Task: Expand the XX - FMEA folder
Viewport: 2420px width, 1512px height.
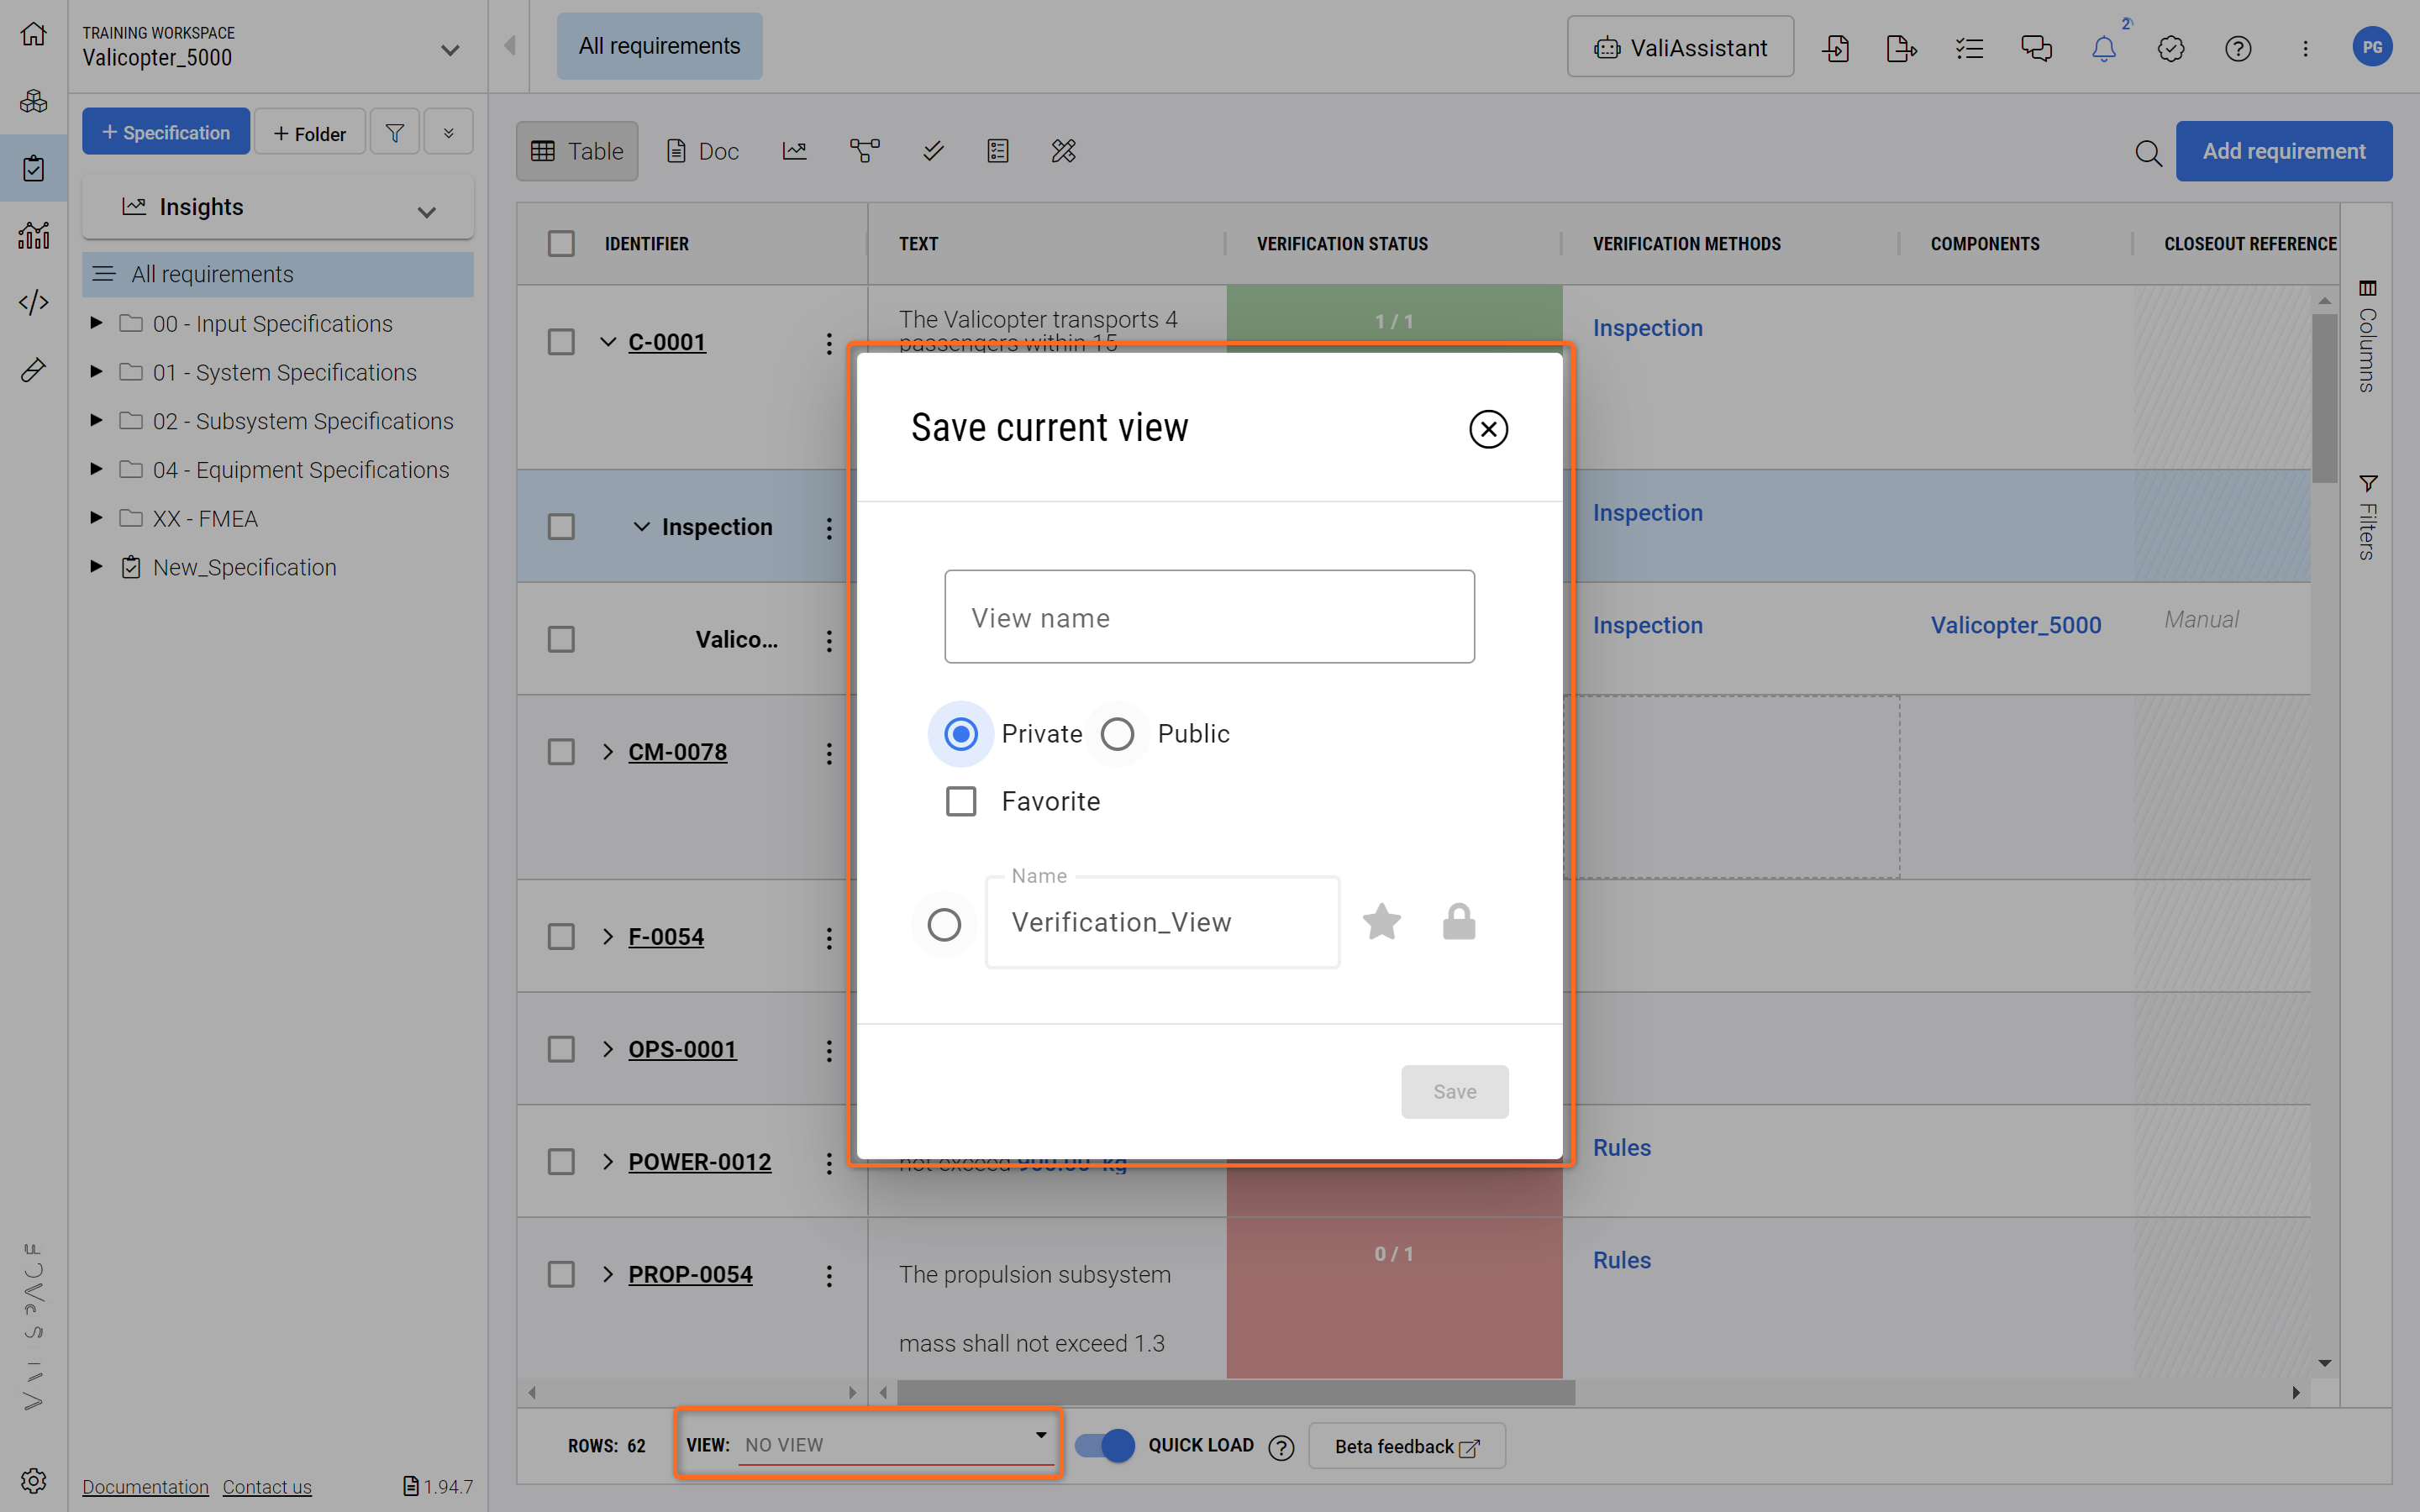Action: pos(96,518)
